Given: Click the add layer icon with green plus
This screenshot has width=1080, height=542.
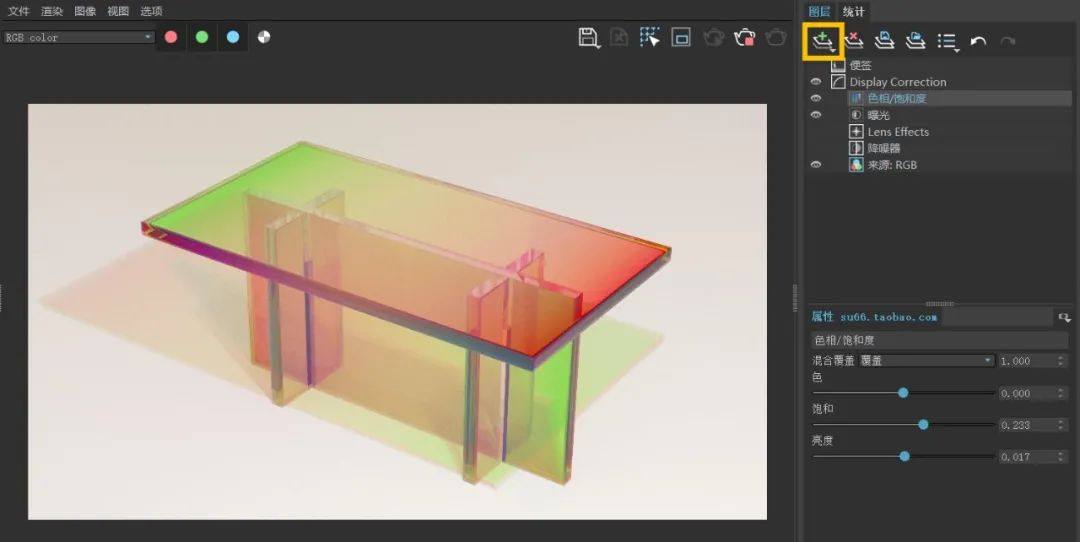Looking at the screenshot, I should click(x=822, y=41).
